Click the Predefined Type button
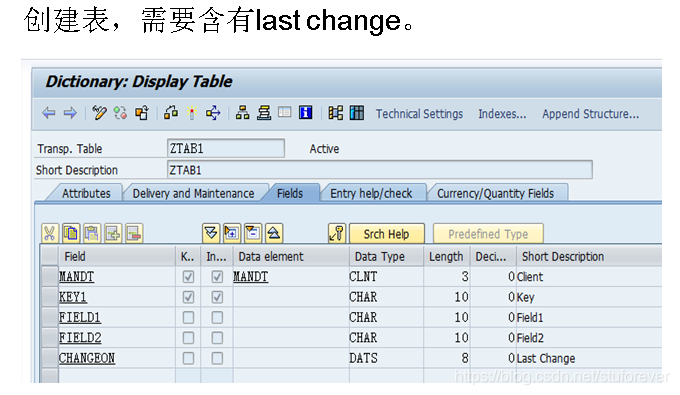 488,234
